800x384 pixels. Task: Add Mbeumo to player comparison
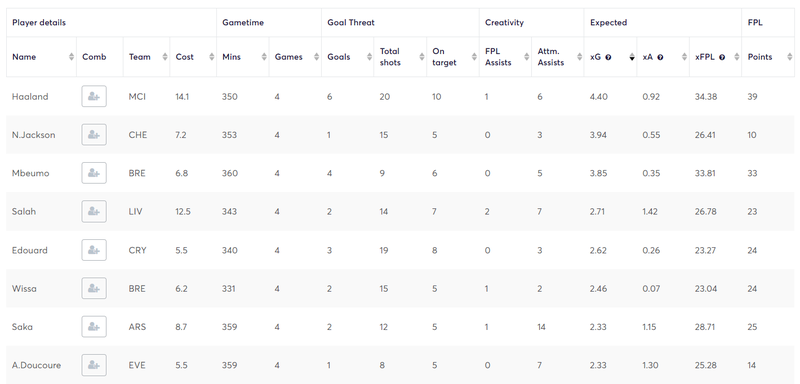click(94, 173)
